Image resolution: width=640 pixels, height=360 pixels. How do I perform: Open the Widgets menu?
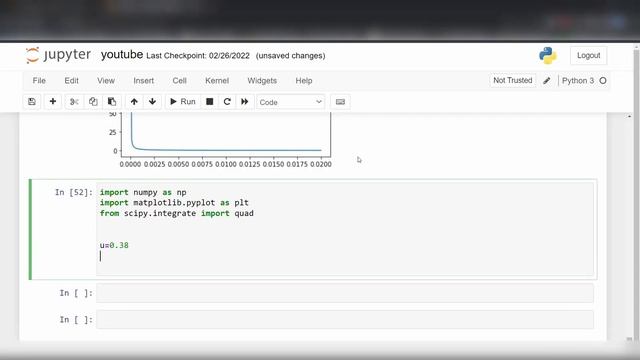click(x=262, y=81)
